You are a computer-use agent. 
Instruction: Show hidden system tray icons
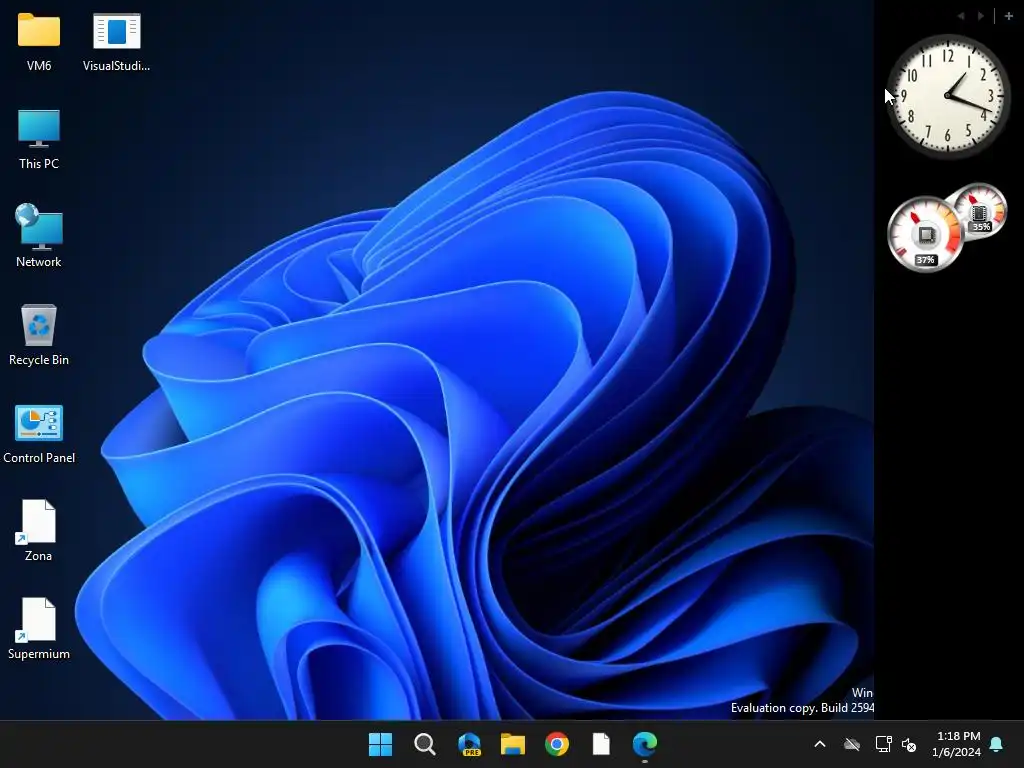pyautogui.click(x=820, y=744)
